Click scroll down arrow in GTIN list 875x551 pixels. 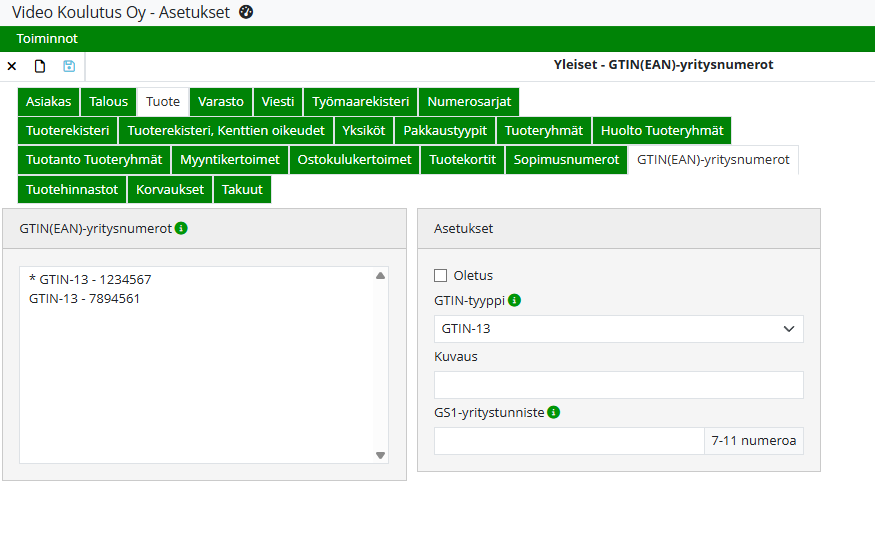click(x=380, y=455)
